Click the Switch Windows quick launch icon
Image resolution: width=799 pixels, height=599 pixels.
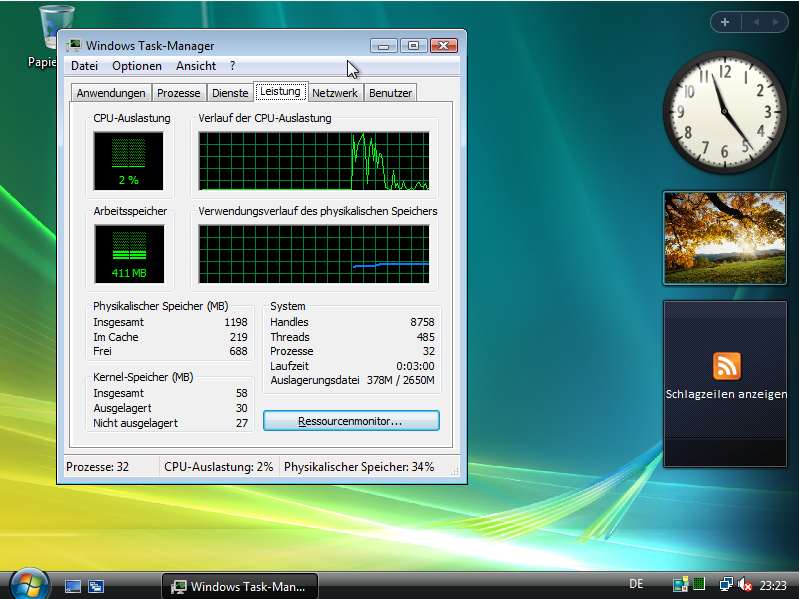(x=96, y=586)
